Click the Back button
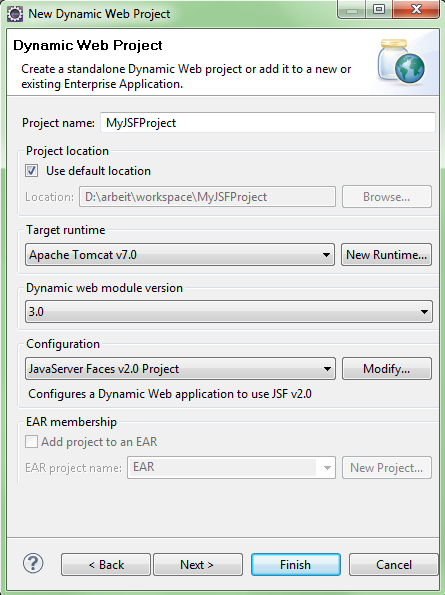Image resolution: width=445 pixels, height=595 pixels. coord(106,565)
